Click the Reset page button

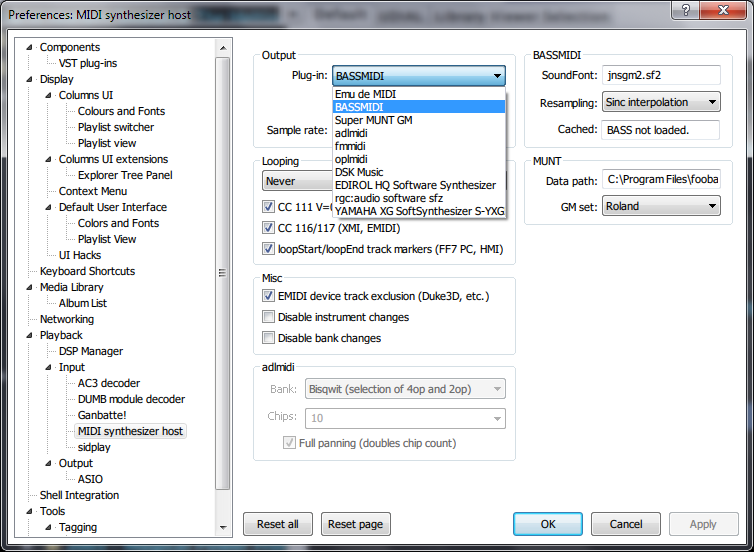[355, 524]
